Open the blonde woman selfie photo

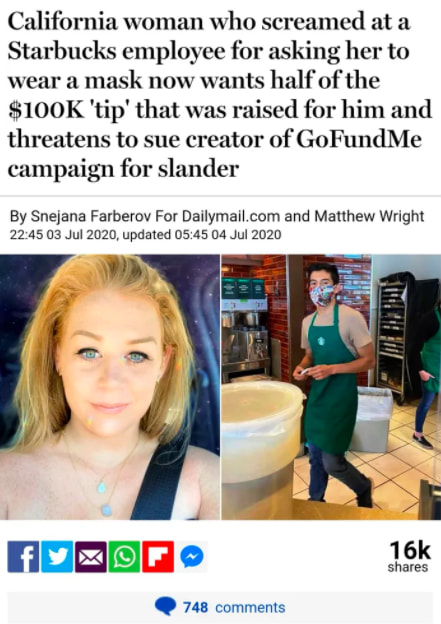(110, 387)
